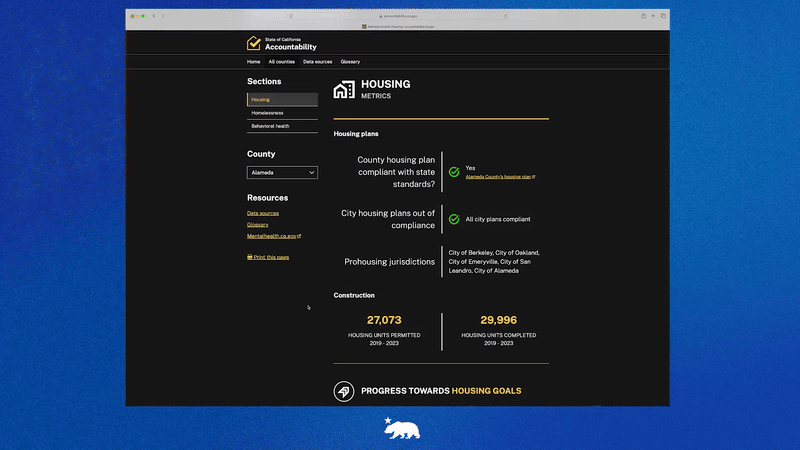This screenshot has height=450, width=800.
Task: Click the green checkmark next to county housing plan
Action: [x=454, y=172]
